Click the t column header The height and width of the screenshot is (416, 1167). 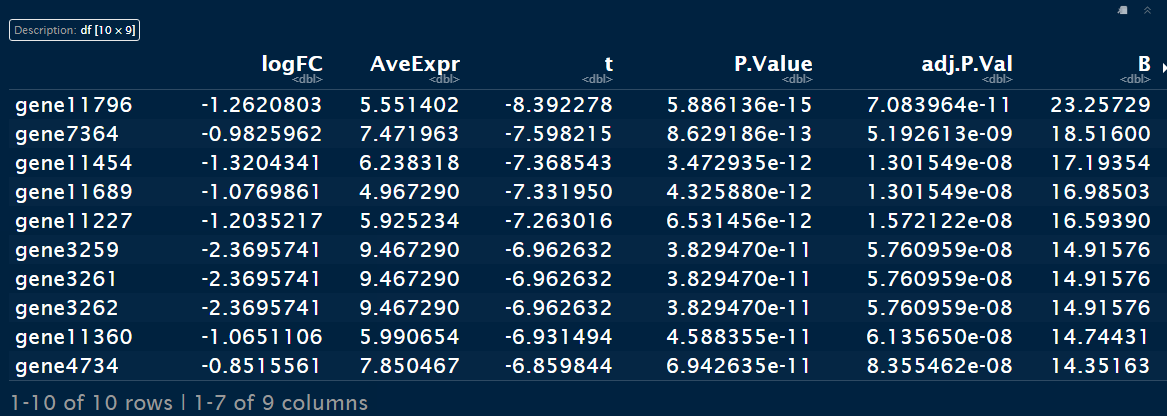608,65
